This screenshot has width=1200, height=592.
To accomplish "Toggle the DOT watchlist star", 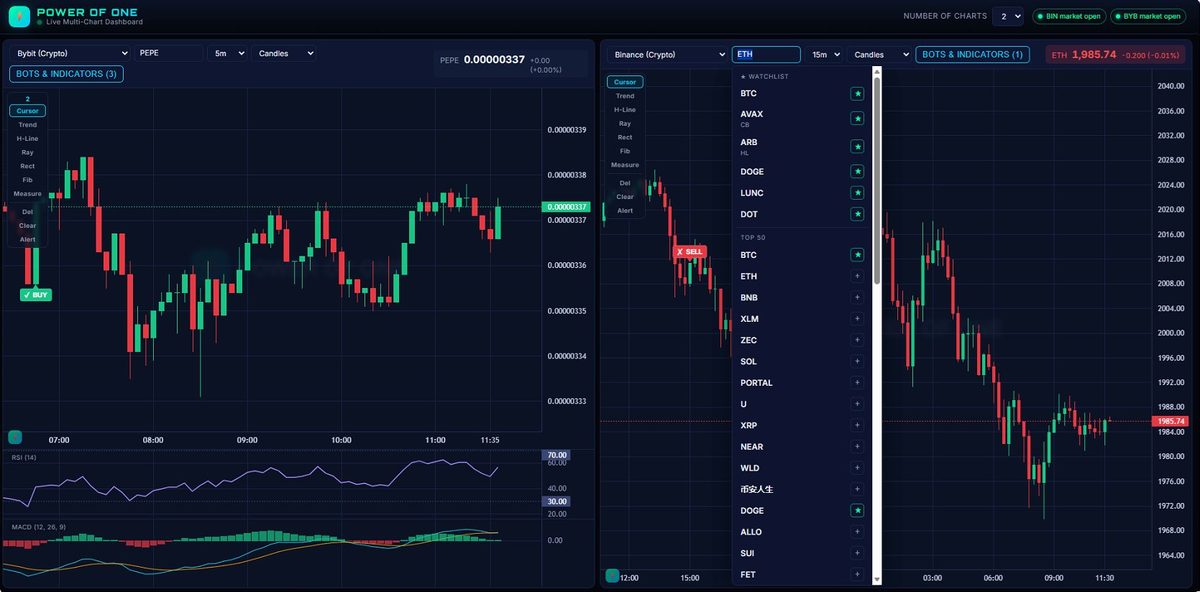I will coord(857,214).
